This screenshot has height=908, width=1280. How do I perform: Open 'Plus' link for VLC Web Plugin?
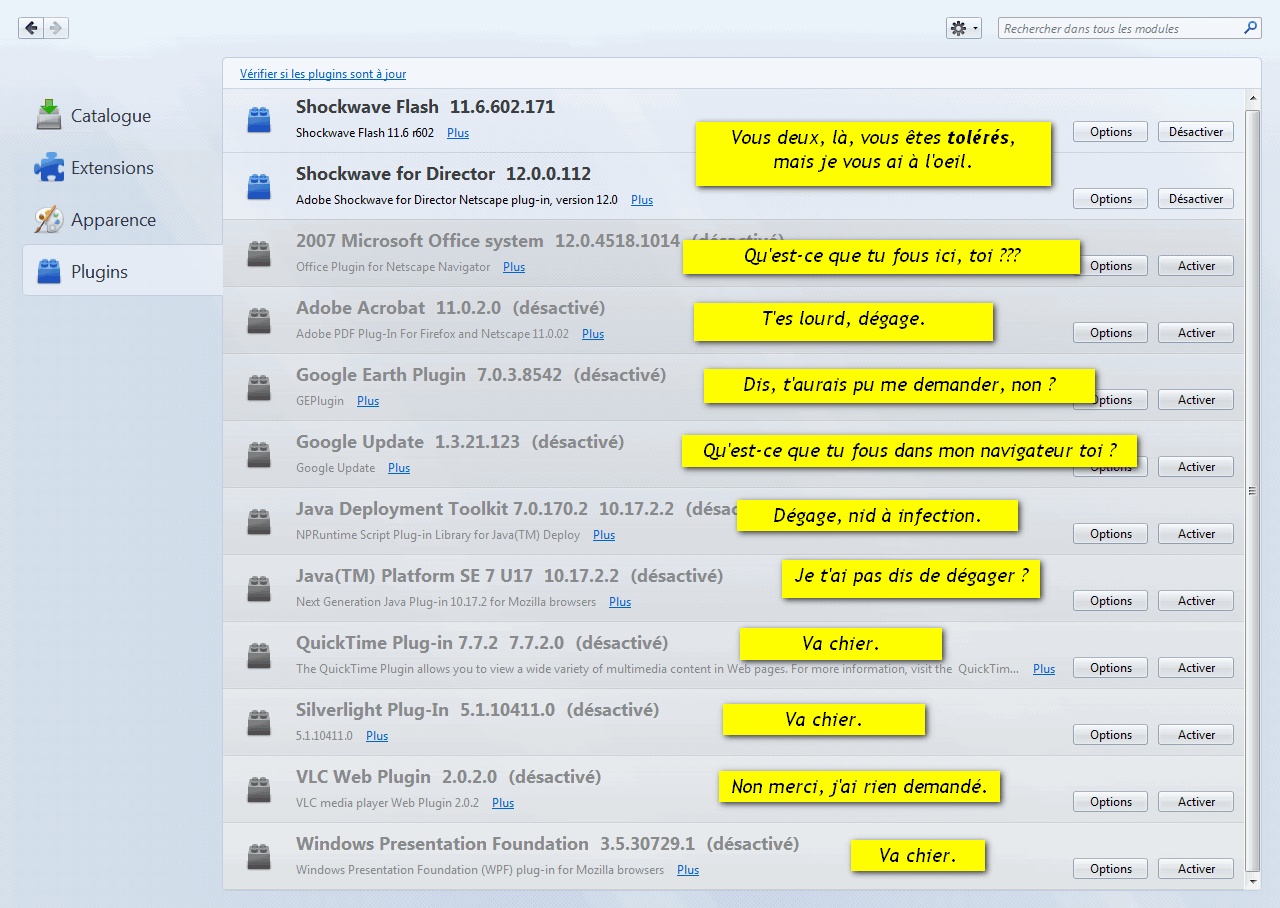[x=503, y=803]
